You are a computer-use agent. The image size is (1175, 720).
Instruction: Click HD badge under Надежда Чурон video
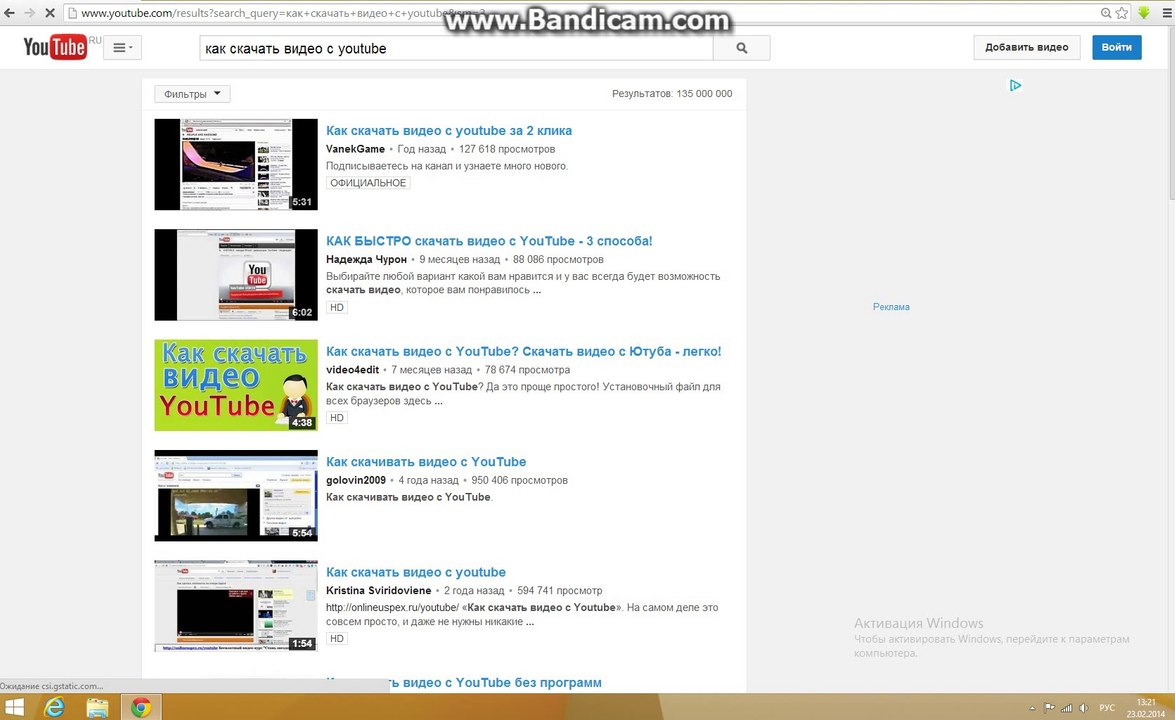point(336,307)
